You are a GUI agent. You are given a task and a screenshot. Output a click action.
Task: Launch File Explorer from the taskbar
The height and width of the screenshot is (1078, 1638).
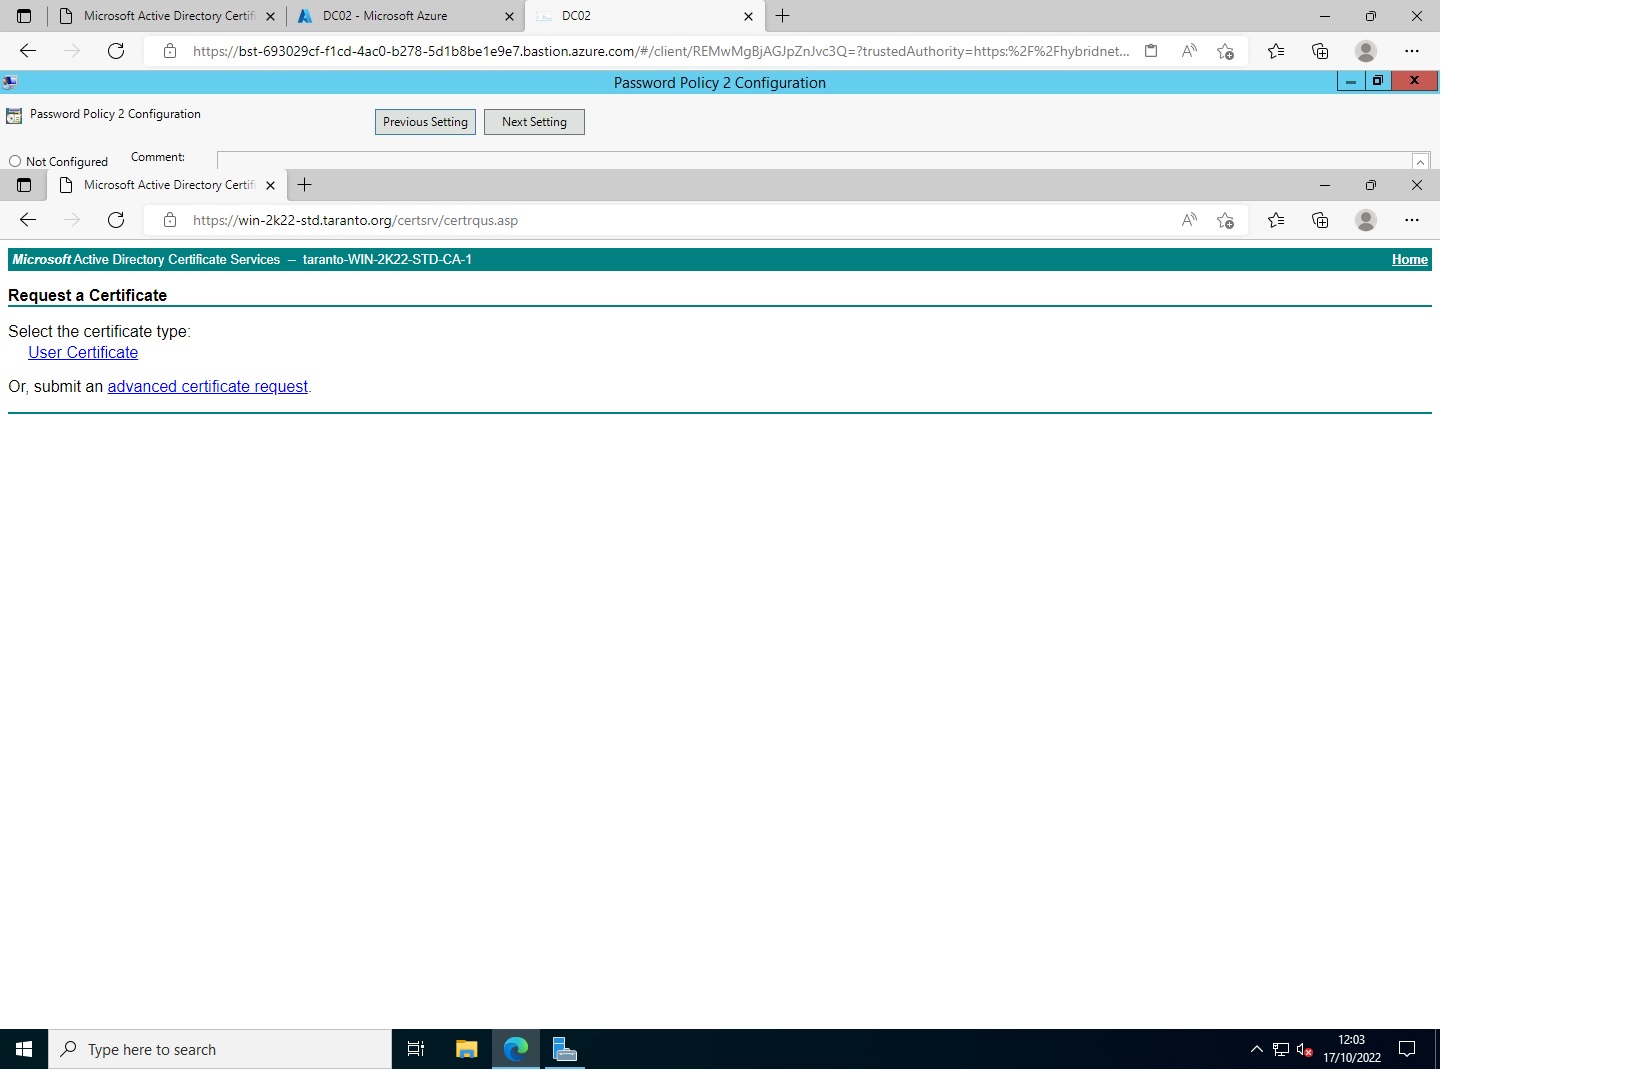(466, 1049)
